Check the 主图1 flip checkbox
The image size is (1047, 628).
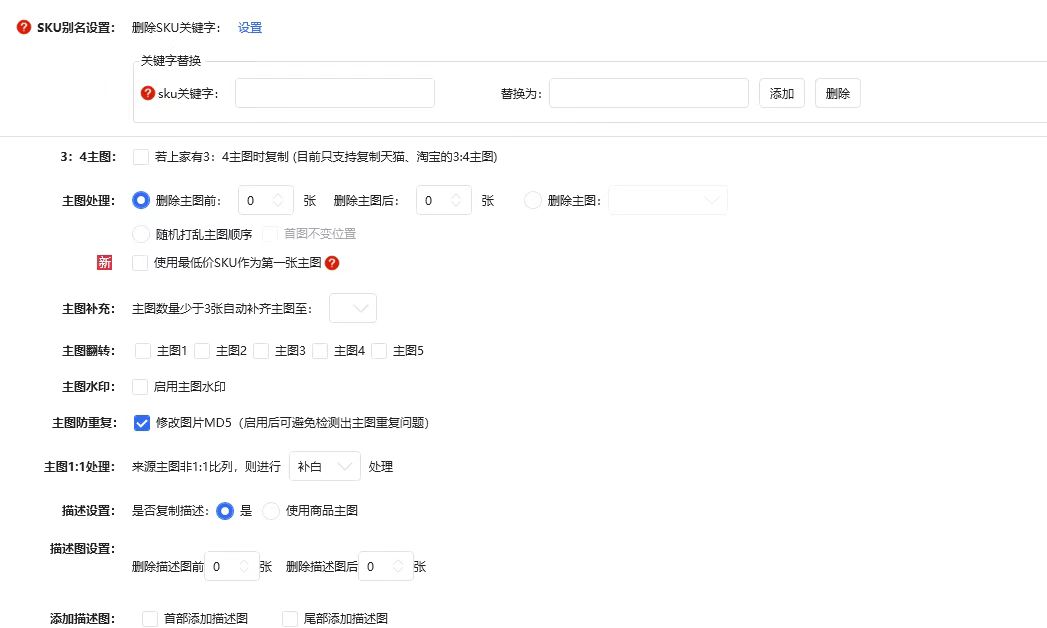[x=141, y=350]
